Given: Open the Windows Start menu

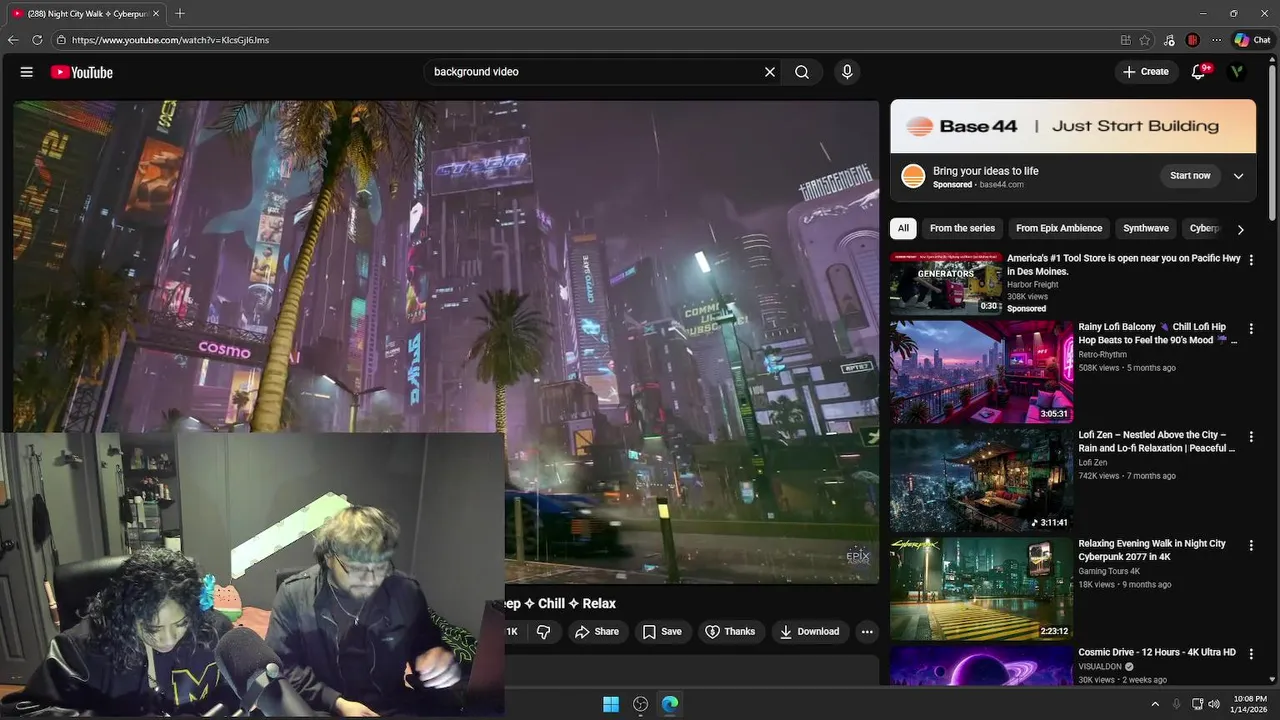Looking at the screenshot, I should click(611, 704).
